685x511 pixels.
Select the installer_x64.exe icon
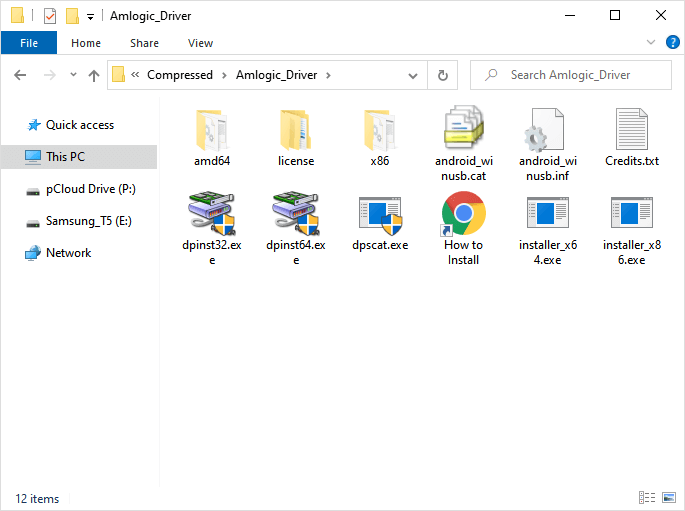[548, 213]
